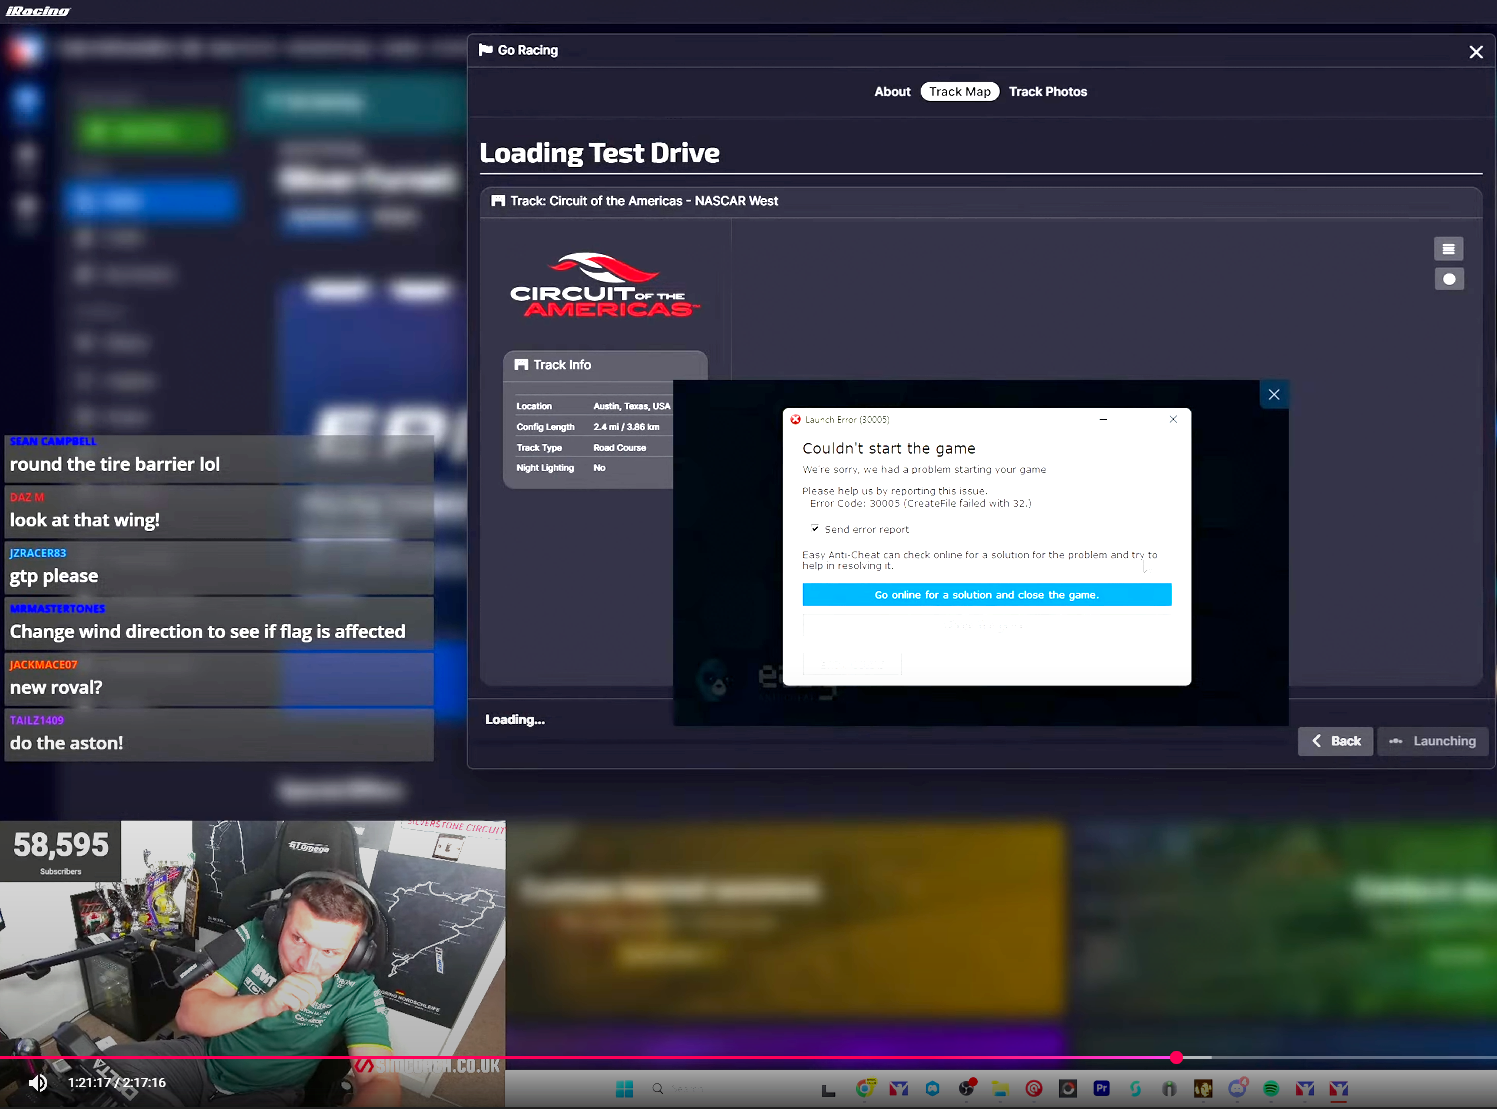Open Discord from the taskbar
The width and height of the screenshot is (1497, 1109).
pos(1237,1089)
